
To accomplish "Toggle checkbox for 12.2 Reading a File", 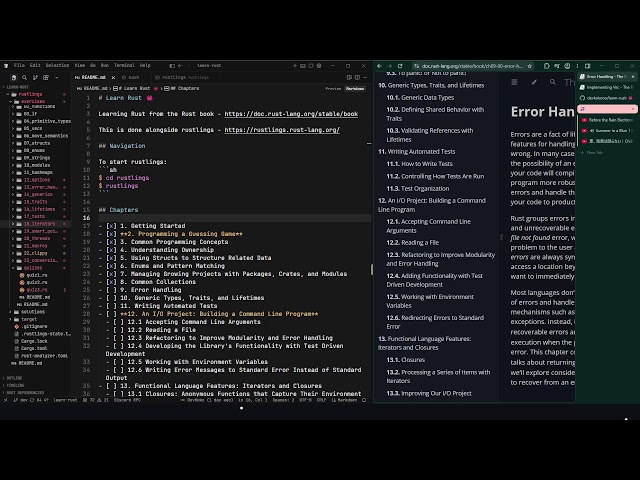I will [x=118, y=330].
